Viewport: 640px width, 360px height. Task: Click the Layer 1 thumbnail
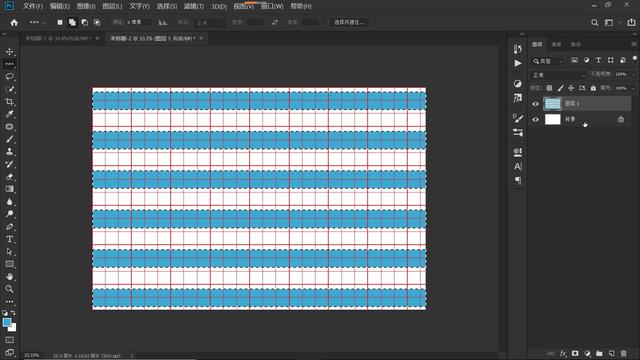pos(553,104)
